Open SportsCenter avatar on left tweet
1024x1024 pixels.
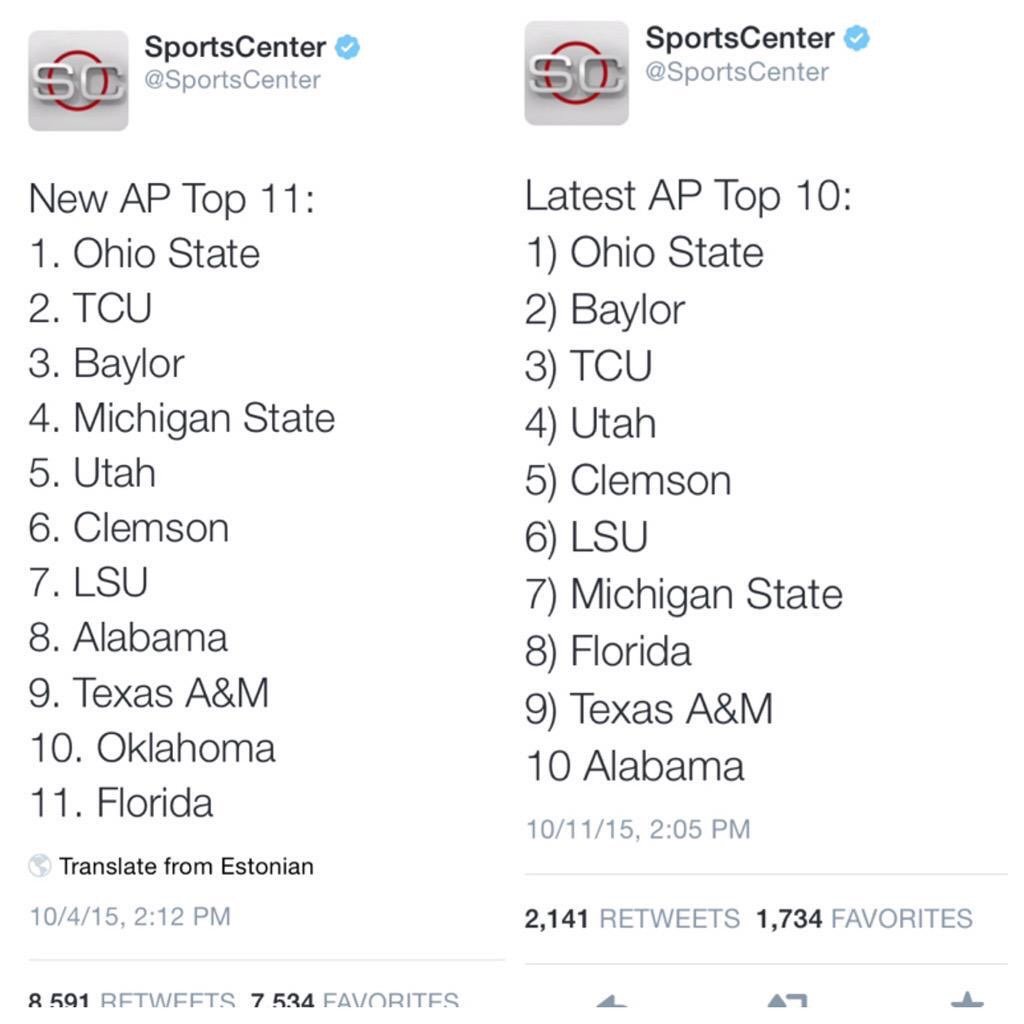click(78, 81)
